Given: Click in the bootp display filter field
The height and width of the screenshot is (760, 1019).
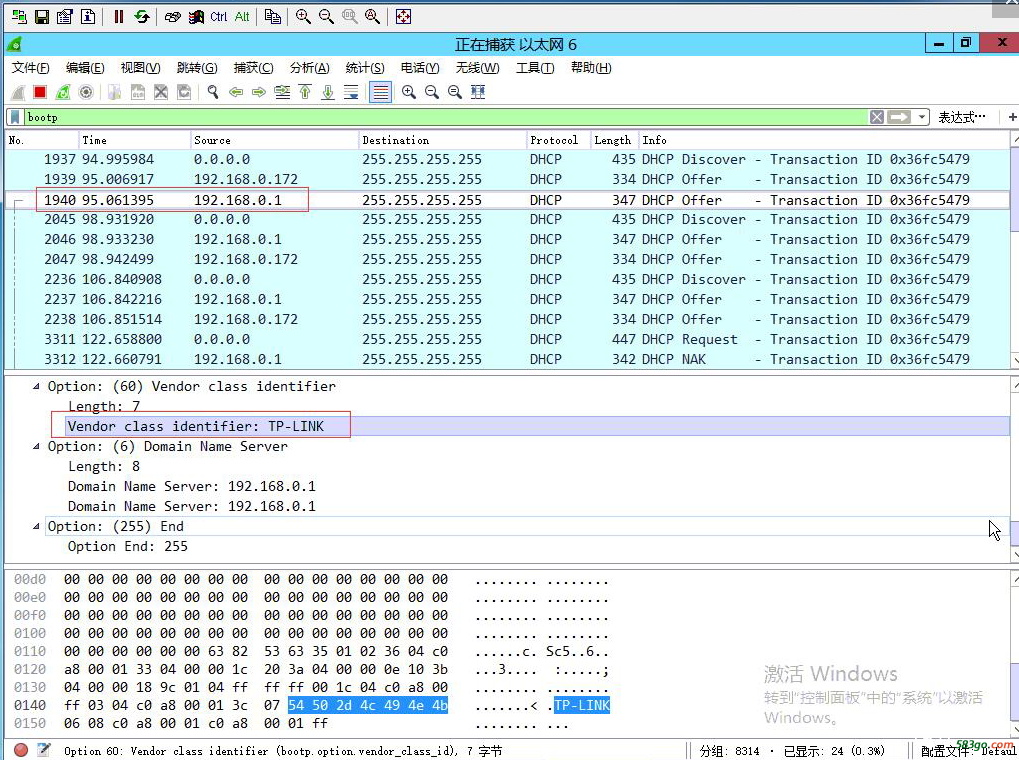Looking at the screenshot, I should [x=445, y=117].
